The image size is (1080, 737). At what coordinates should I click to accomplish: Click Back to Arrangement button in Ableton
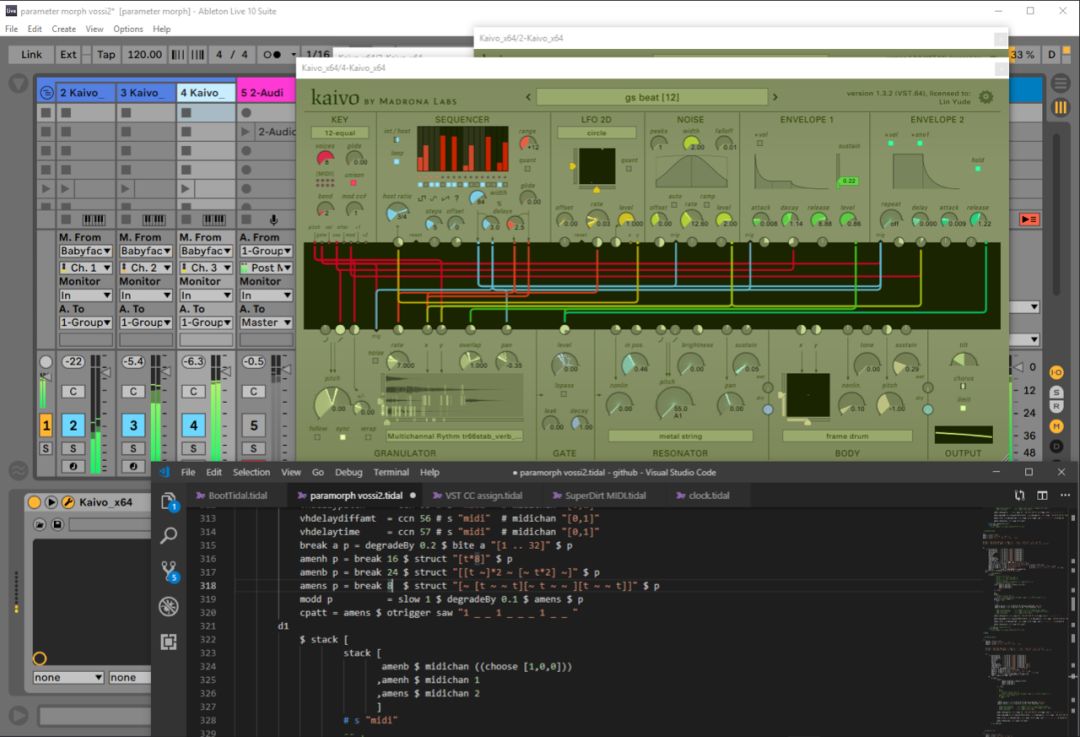pos(1029,219)
